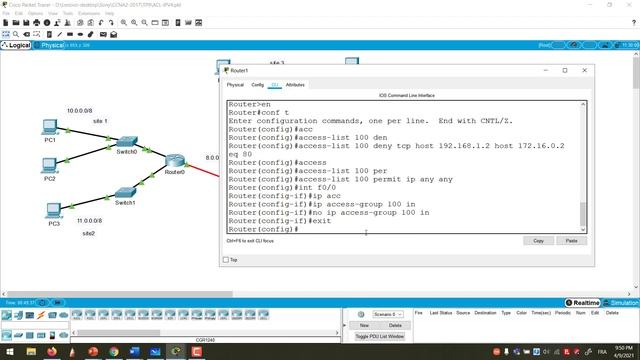Screen dimensions: 640x360
Task: Open the Attributes tab in Router1 window
Action: [295, 85]
